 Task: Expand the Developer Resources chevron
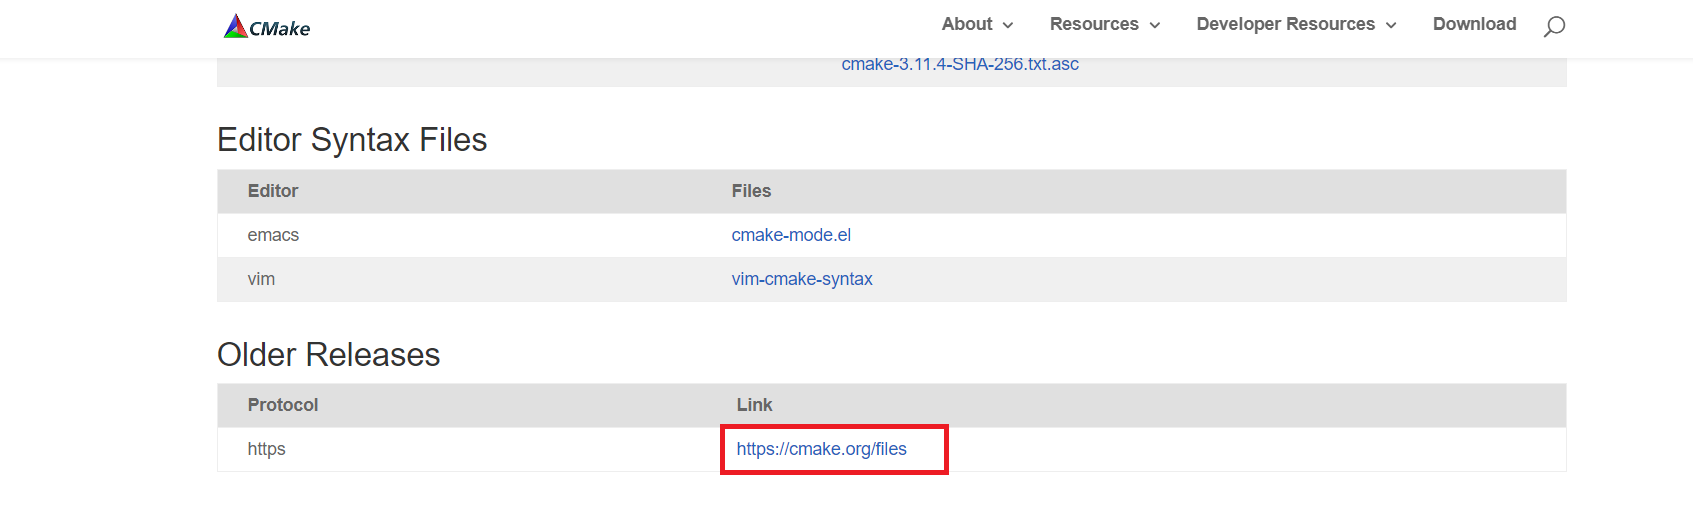1391,25
